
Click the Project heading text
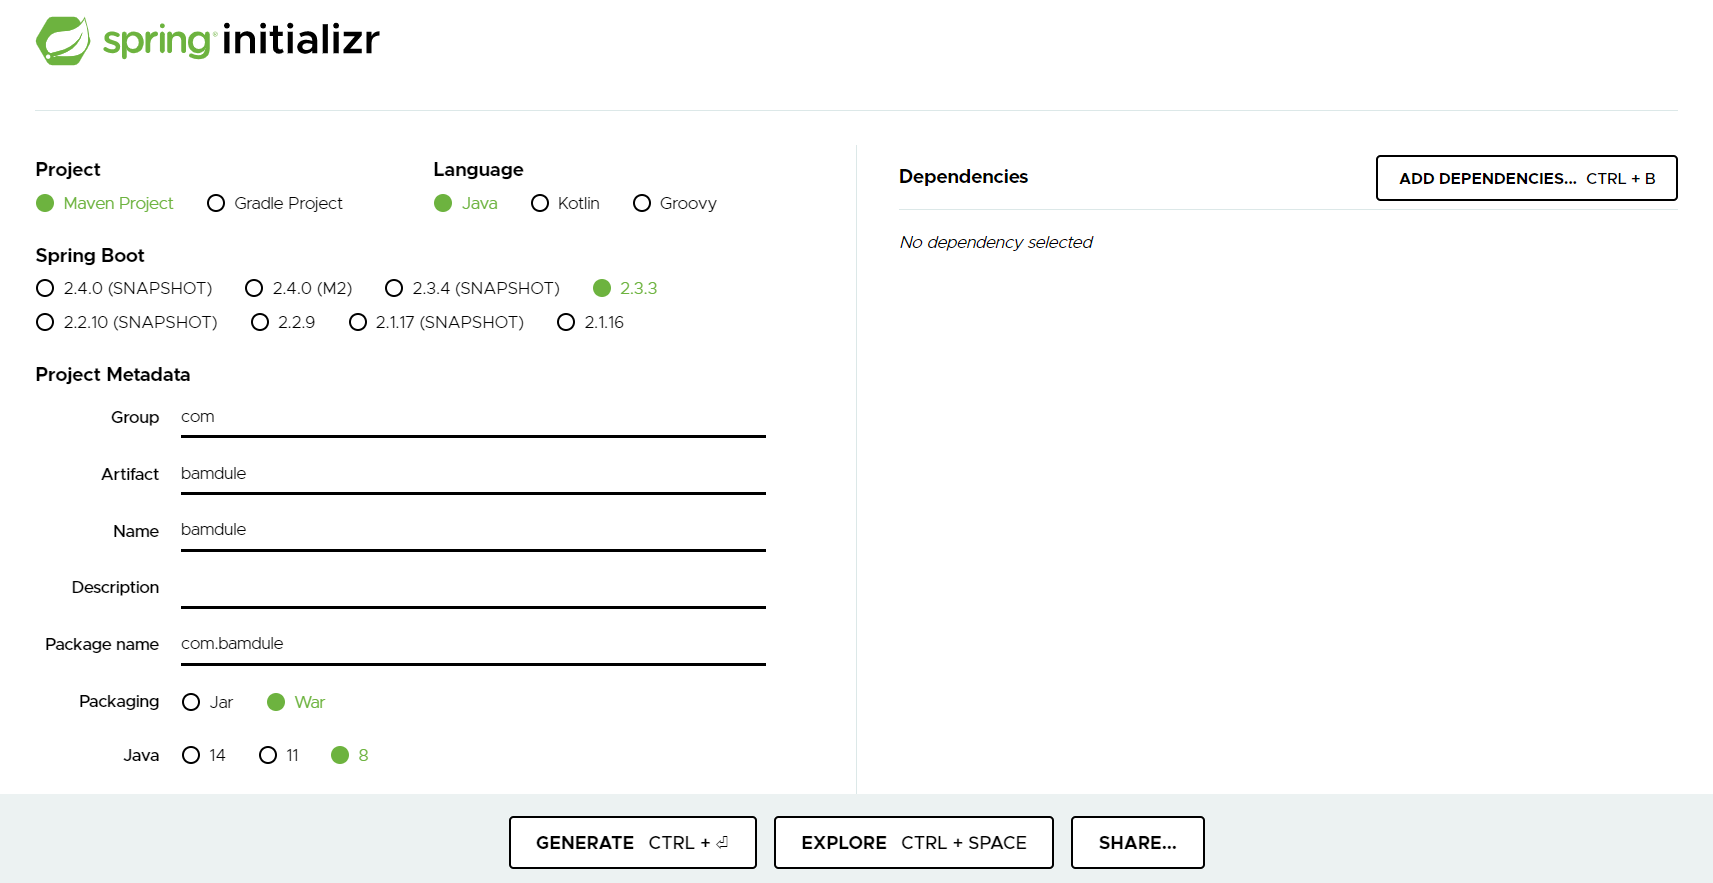[68, 169]
